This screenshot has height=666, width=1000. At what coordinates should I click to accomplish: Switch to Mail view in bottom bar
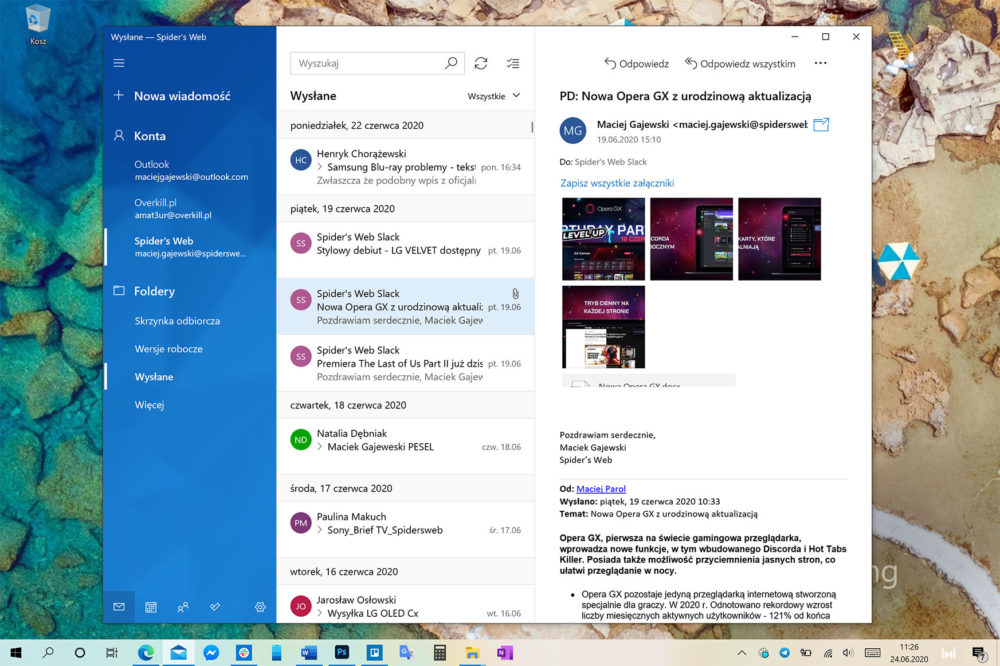[119, 607]
